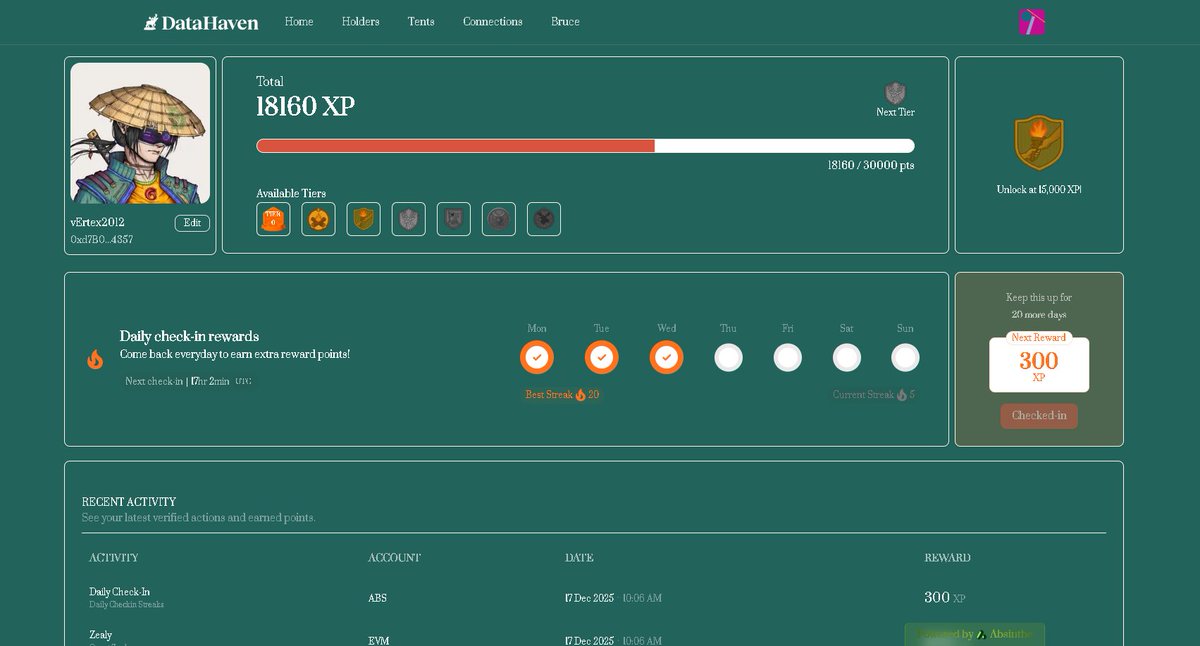Click the ACCOUNT column header
The width and height of the screenshot is (1200, 646).
[x=394, y=557]
